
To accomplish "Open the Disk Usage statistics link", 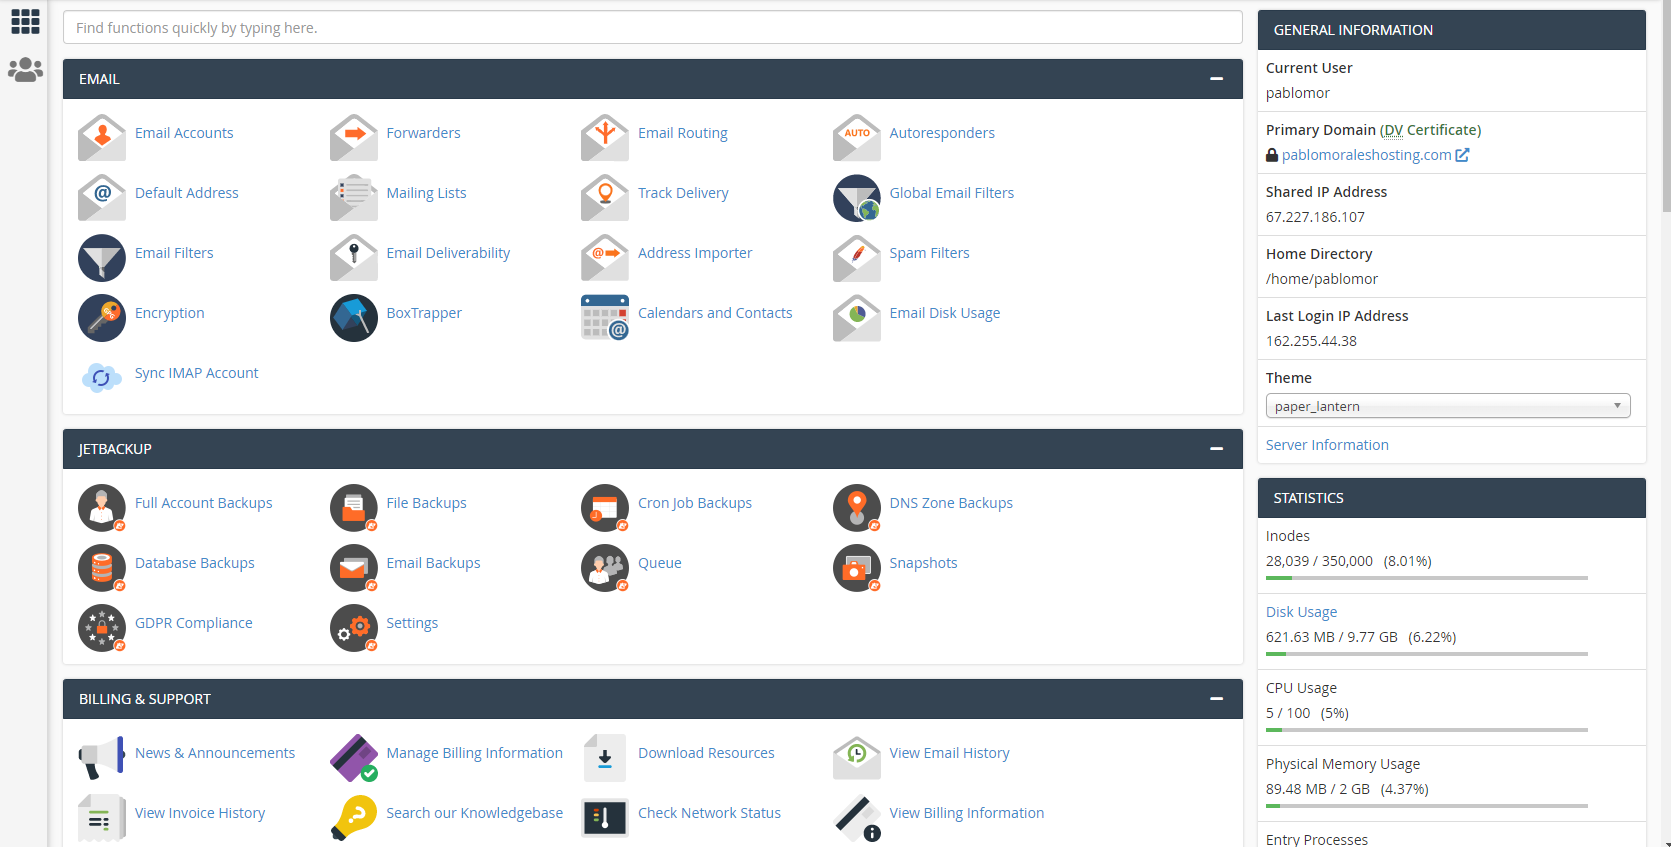I will [1301, 612].
